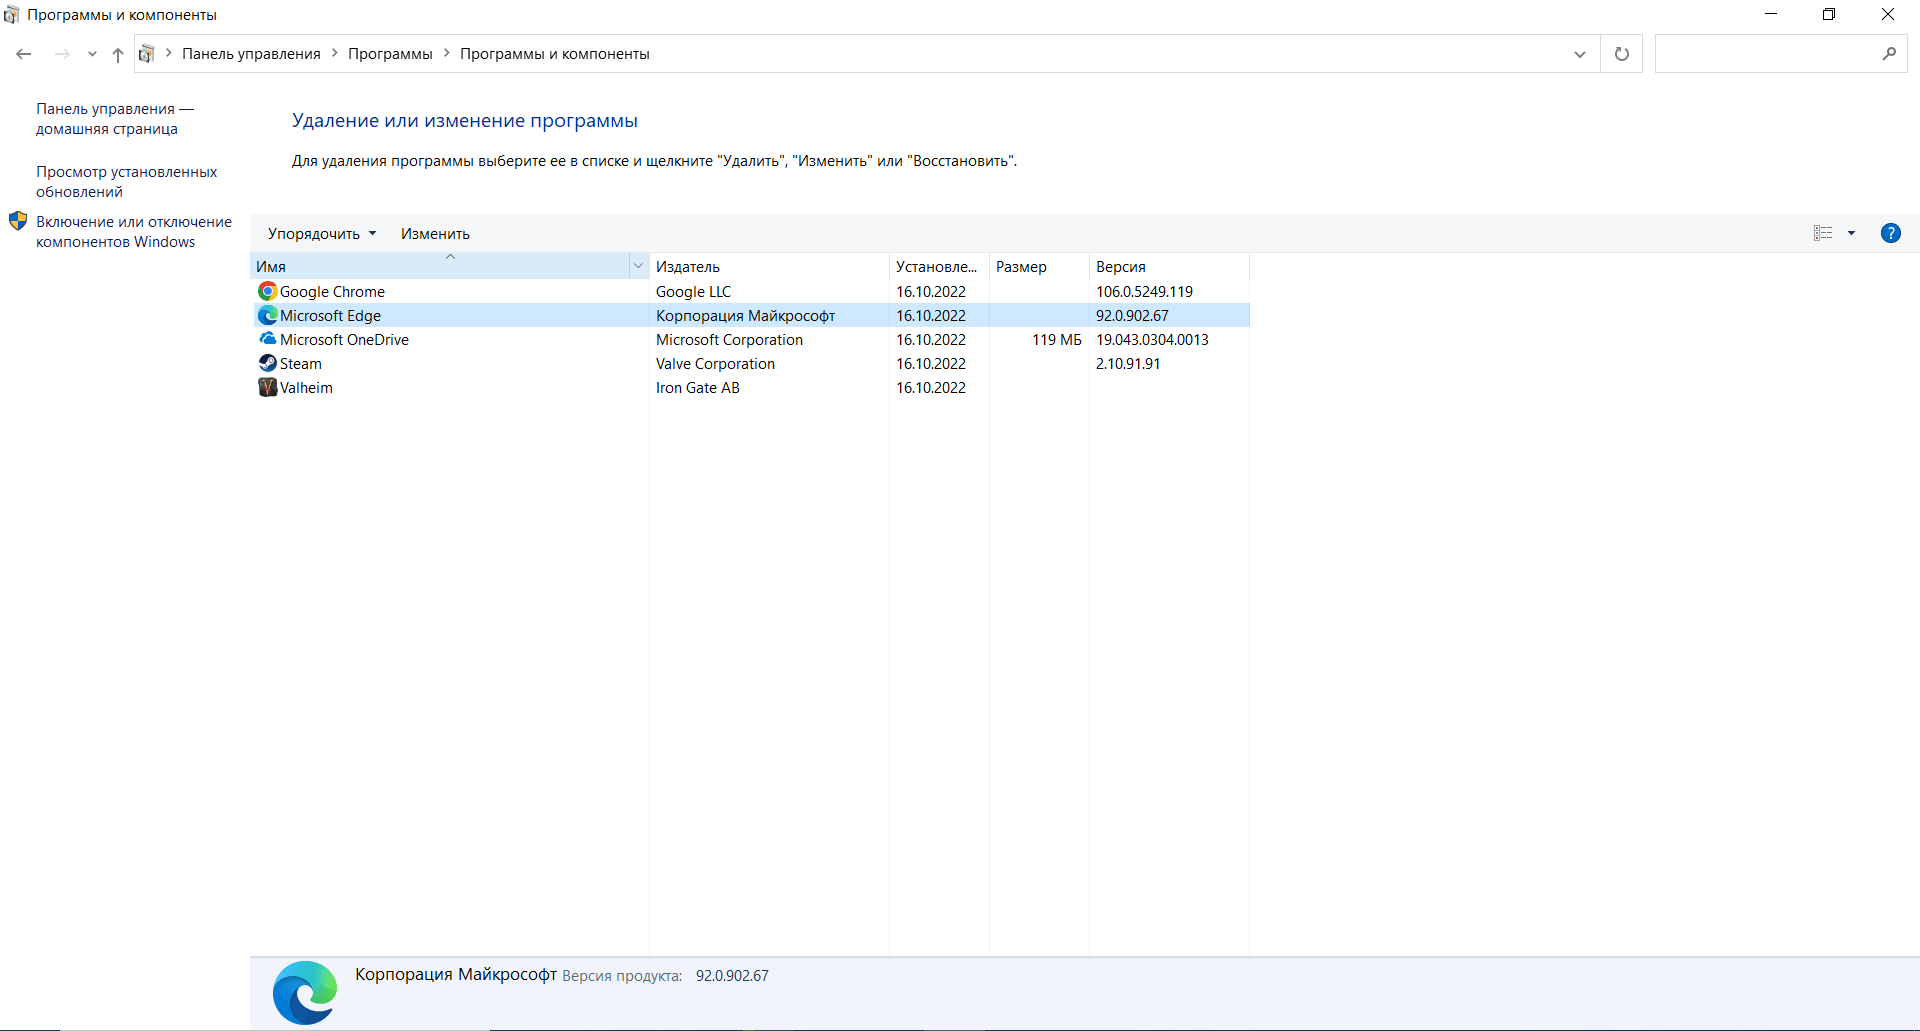This screenshot has width=1920, height=1031.
Task: Open Просмотр установленных обновлений link
Action: tap(126, 182)
